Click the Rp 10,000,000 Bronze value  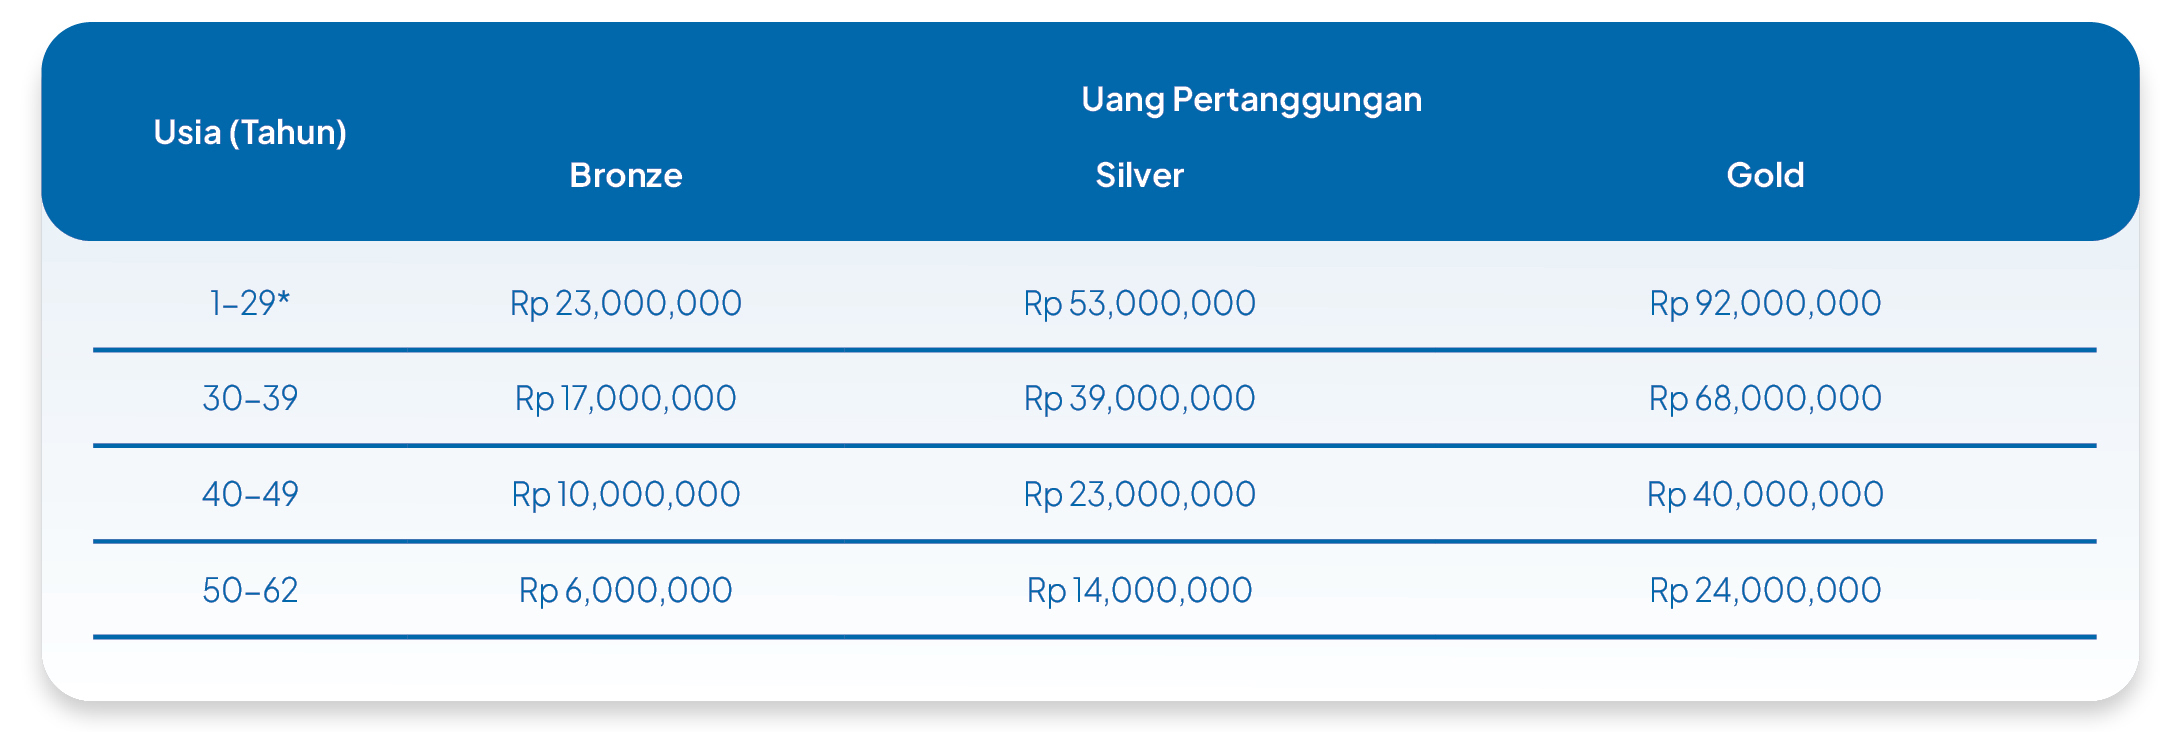point(626,494)
